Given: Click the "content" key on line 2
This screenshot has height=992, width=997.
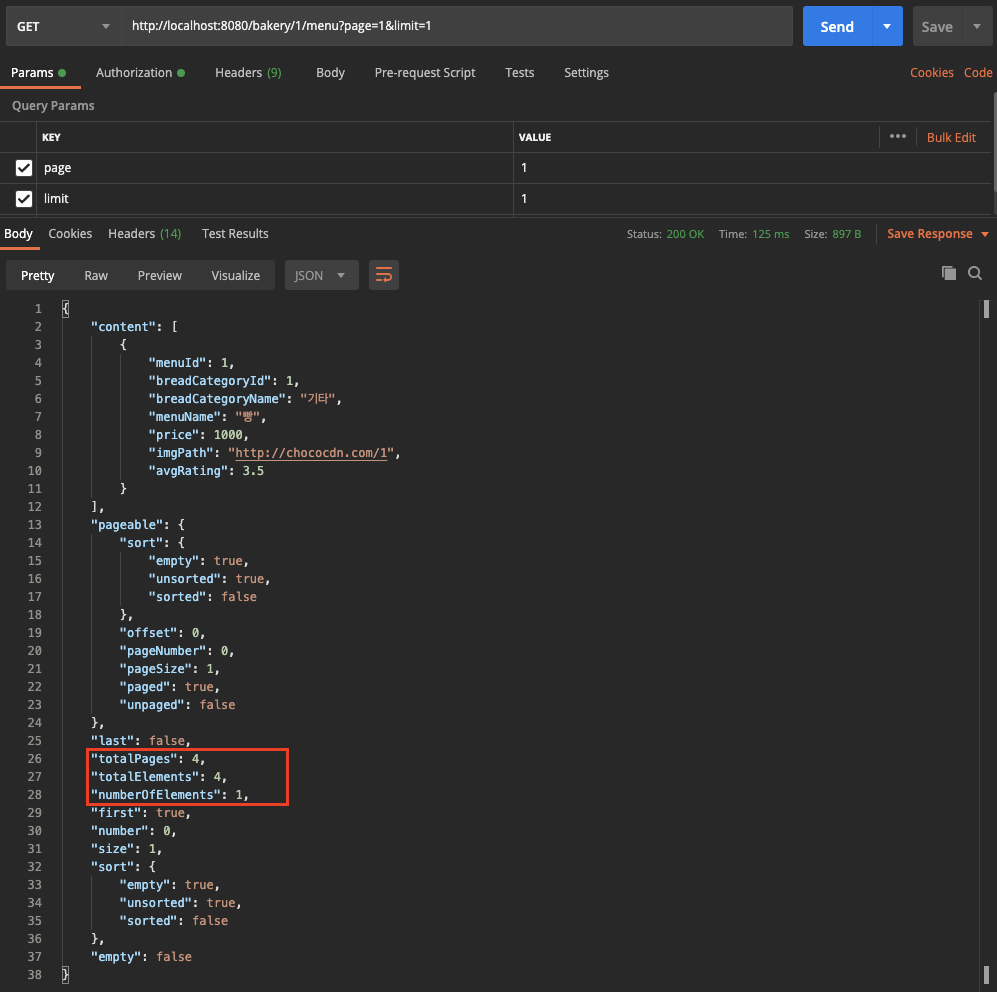Looking at the screenshot, I should (x=123, y=327).
